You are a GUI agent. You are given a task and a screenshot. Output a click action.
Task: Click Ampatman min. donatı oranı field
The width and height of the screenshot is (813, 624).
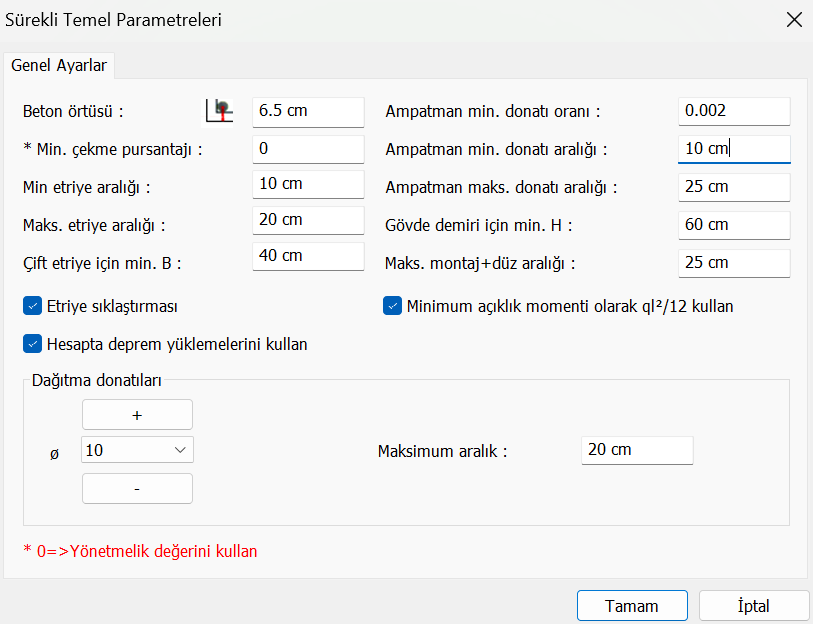pyautogui.click(x=734, y=111)
